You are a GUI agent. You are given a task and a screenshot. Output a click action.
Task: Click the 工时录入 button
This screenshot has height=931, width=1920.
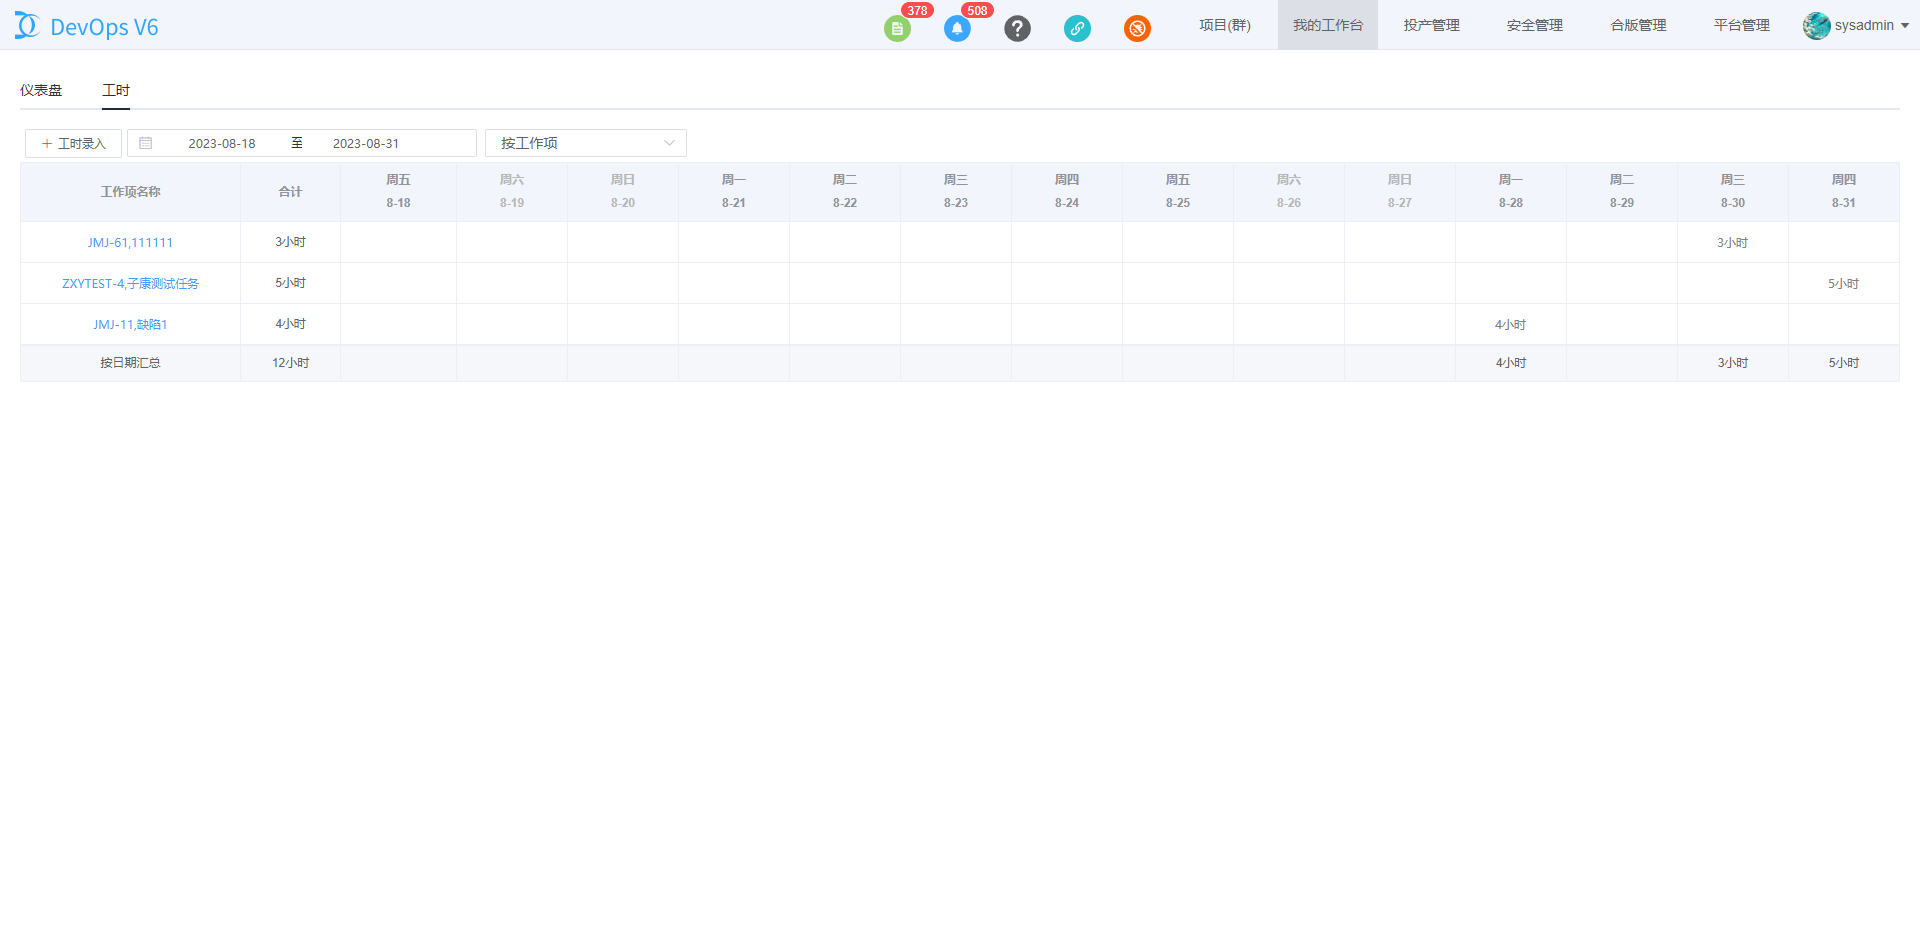[73, 143]
